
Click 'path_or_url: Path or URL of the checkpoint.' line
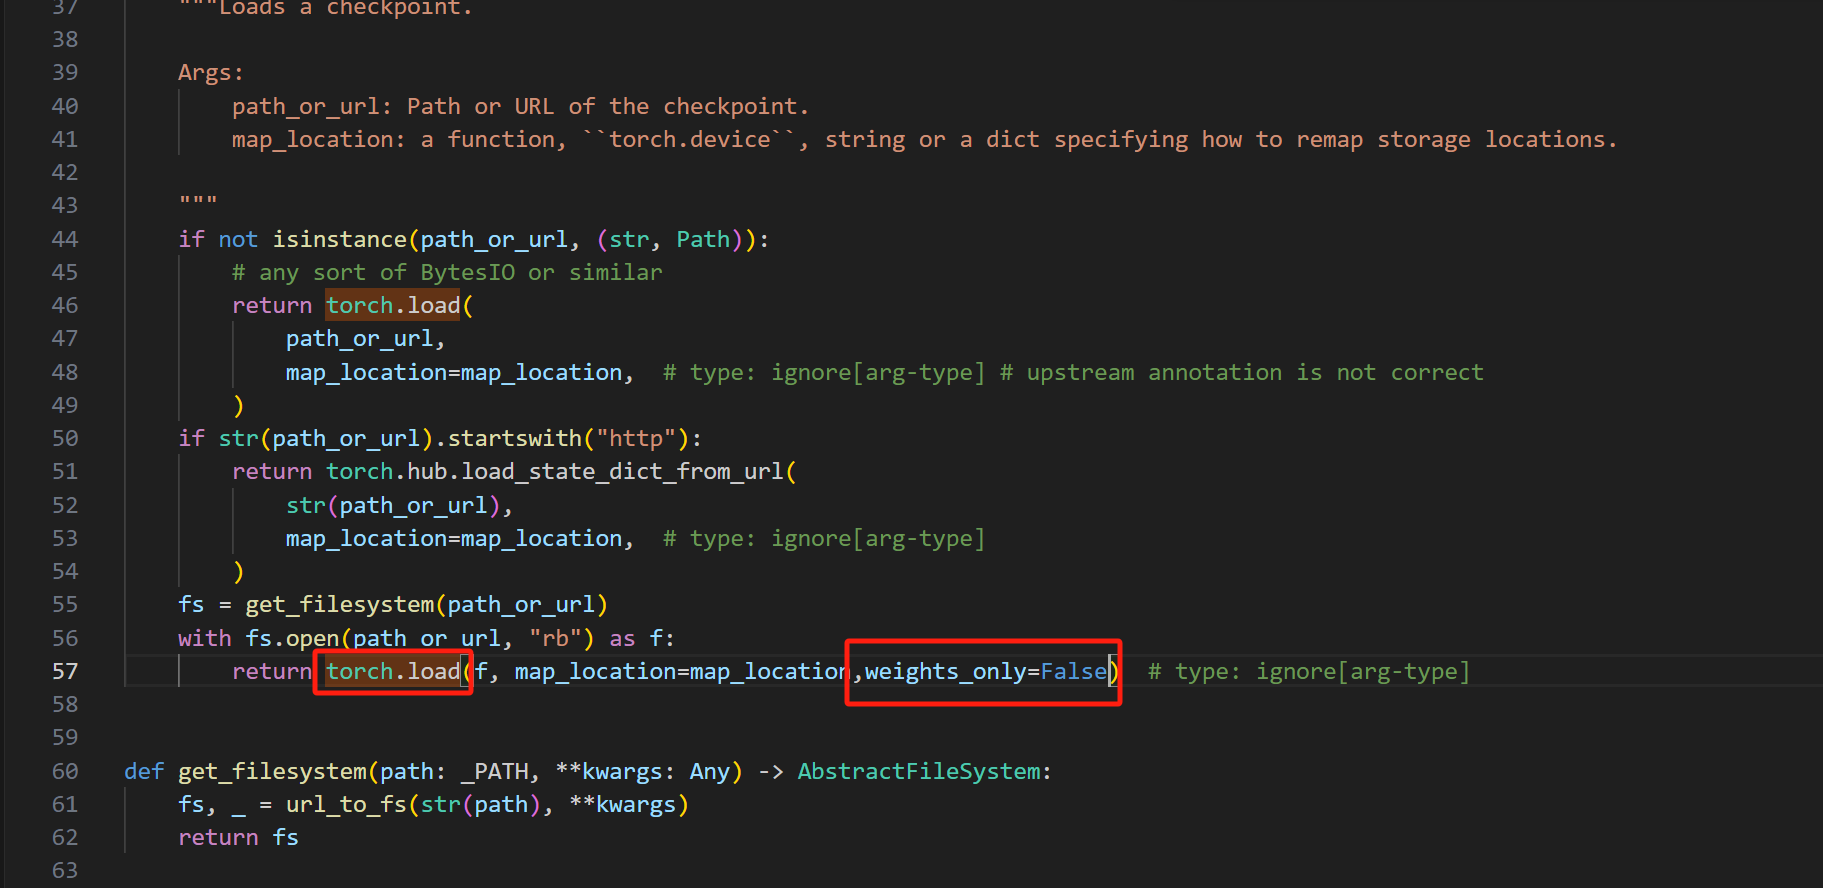[520, 106]
